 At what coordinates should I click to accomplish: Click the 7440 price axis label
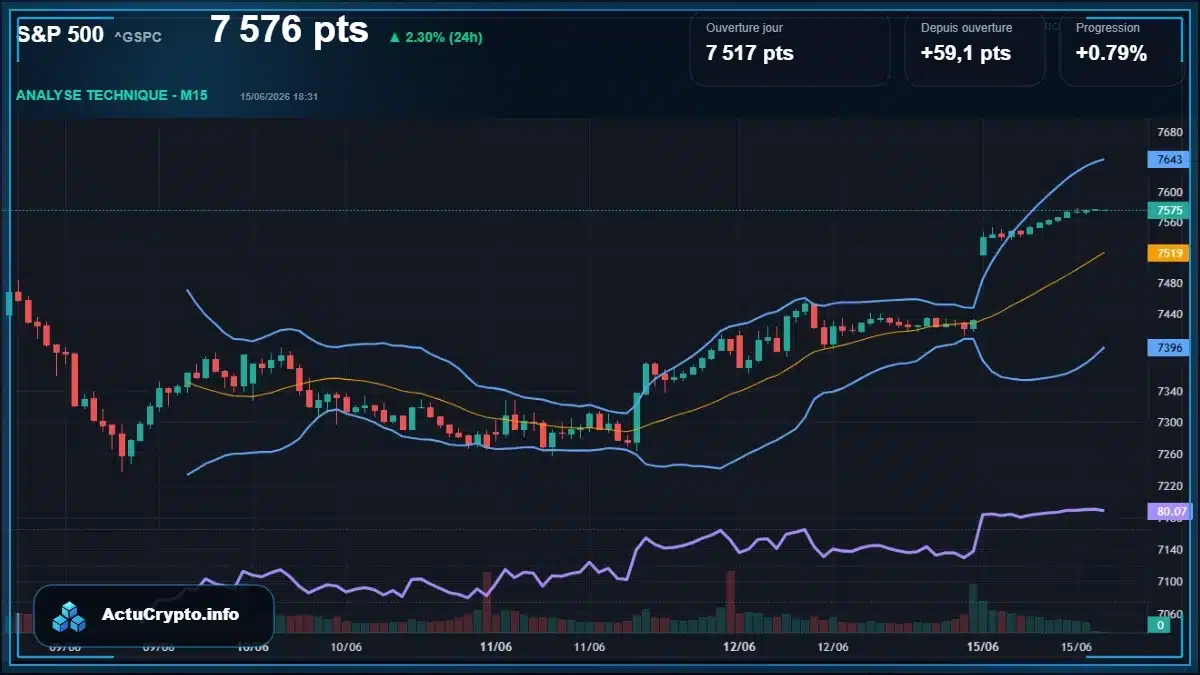1169,314
